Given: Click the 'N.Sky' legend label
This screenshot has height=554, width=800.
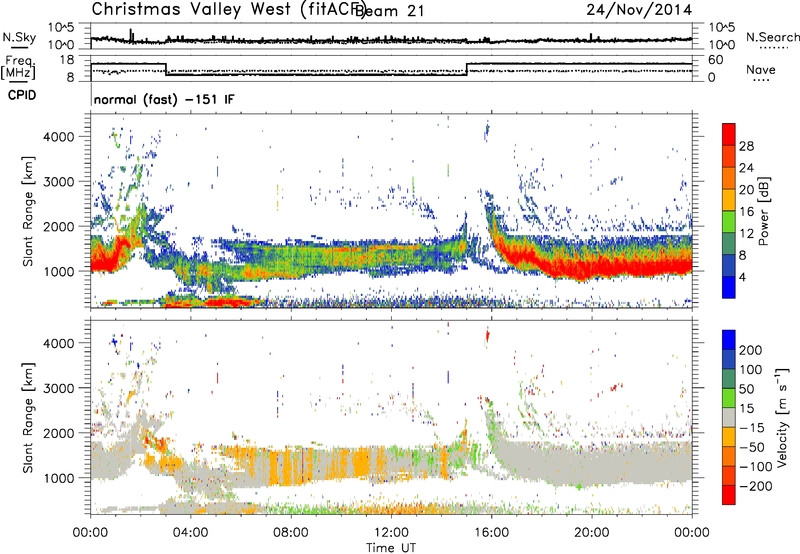Looking at the screenshot, I should point(19,37).
